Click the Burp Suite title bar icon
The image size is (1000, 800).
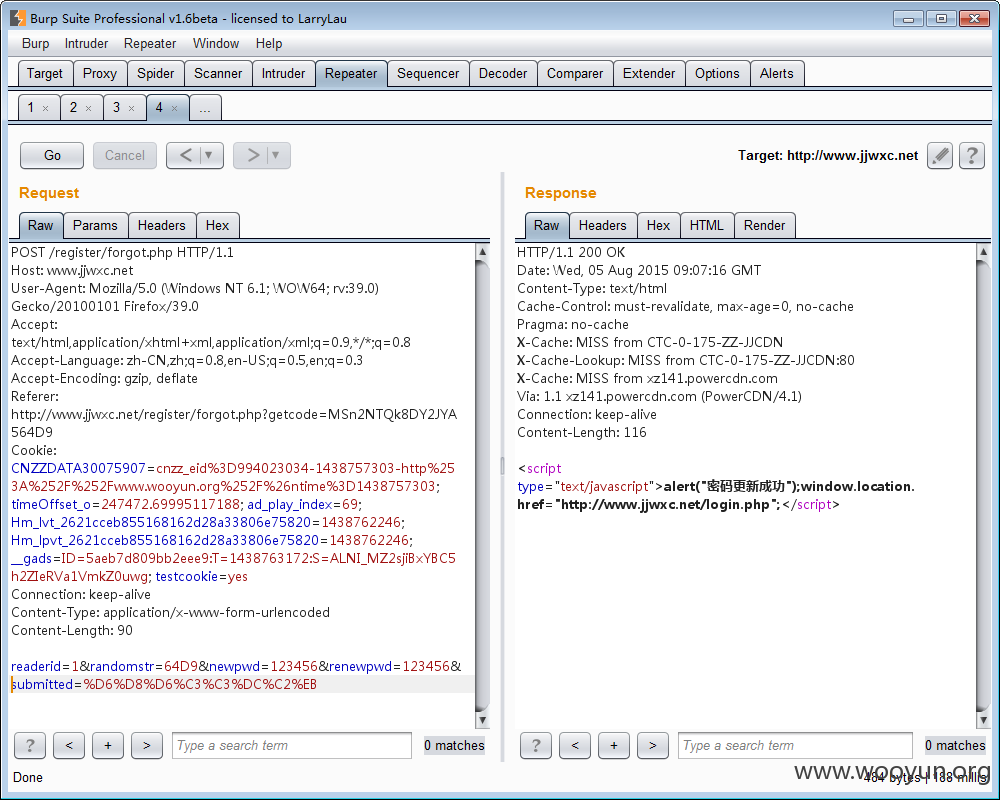click(x=18, y=18)
